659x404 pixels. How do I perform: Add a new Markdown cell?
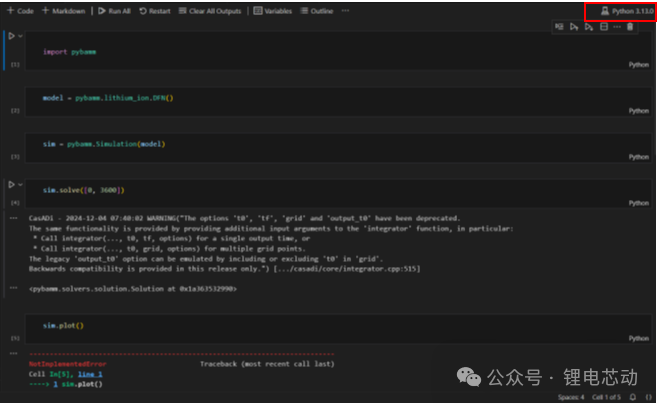[63, 11]
